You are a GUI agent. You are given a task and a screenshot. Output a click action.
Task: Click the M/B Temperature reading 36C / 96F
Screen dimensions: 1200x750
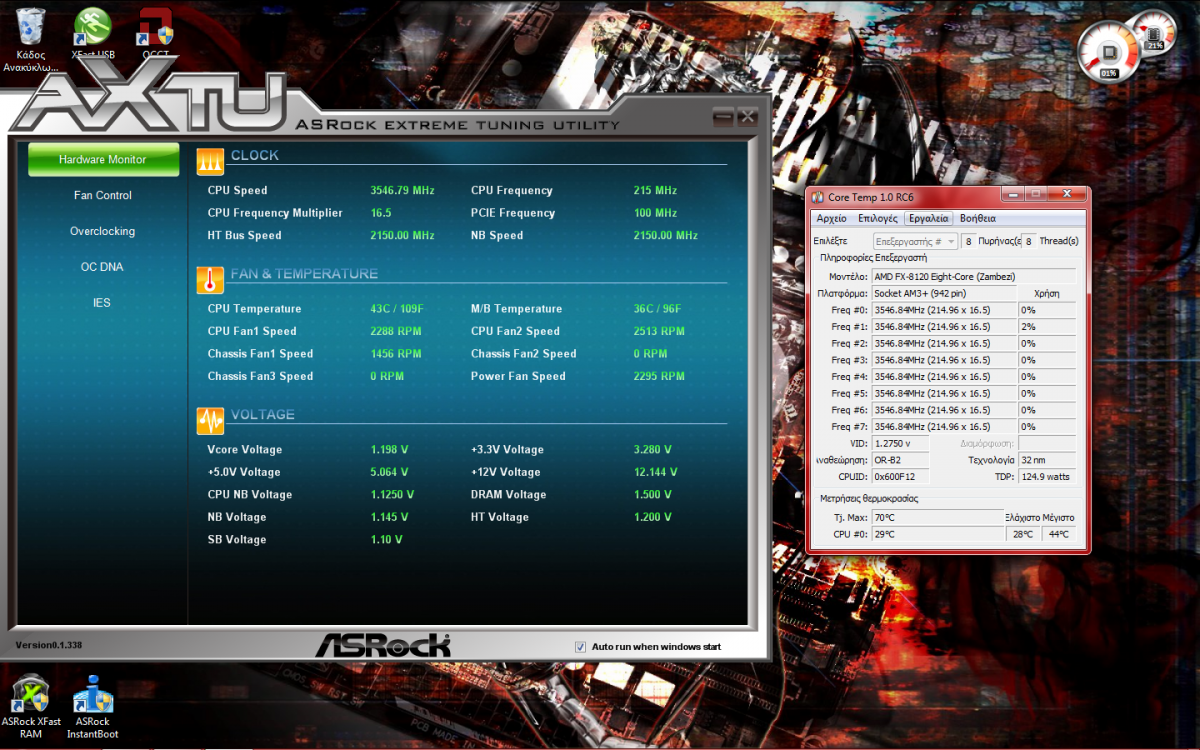click(658, 309)
